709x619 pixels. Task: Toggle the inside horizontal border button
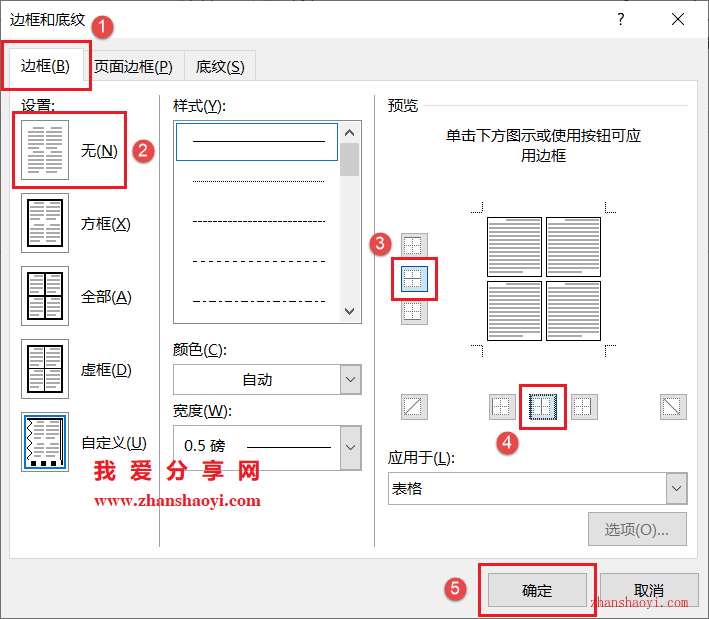414,279
